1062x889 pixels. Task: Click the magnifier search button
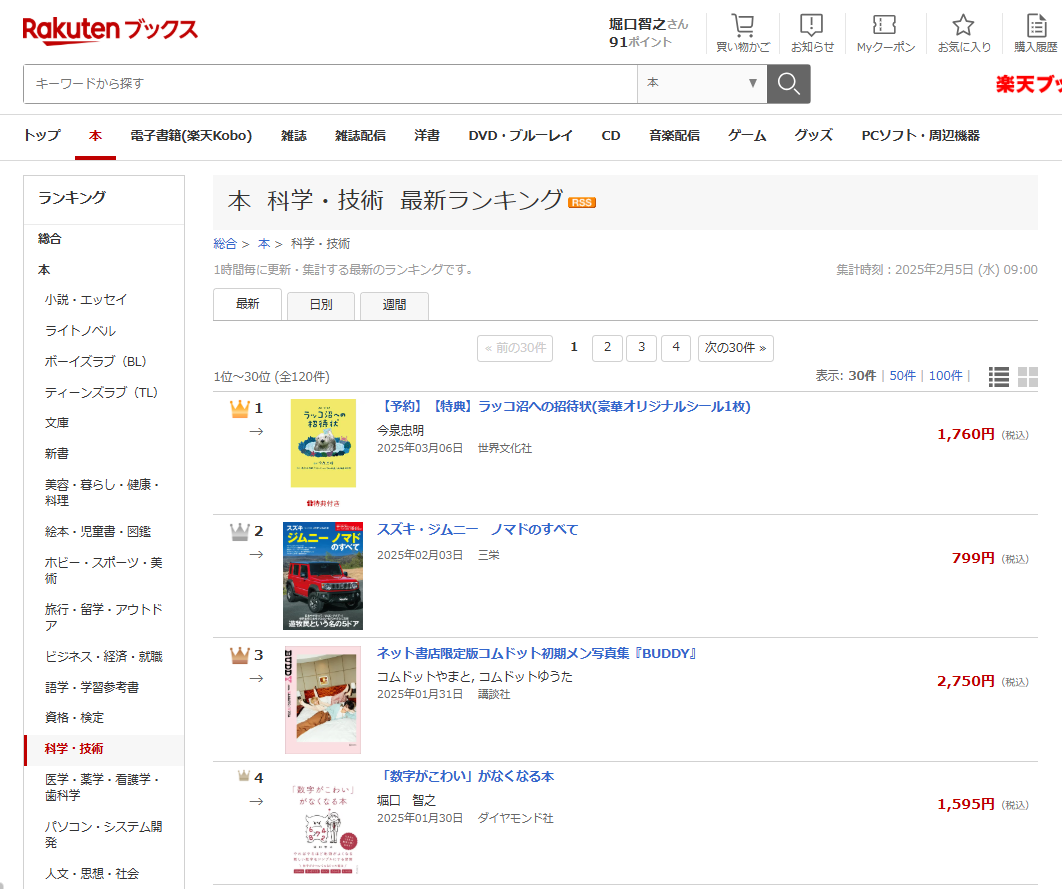coord(788,84)
